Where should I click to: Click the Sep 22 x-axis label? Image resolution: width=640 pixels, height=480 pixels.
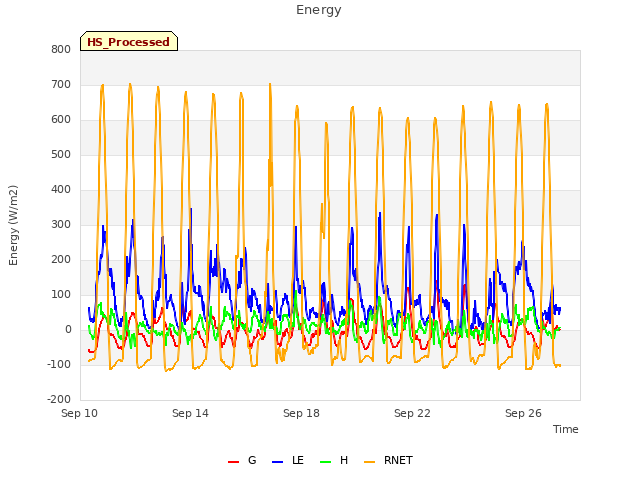[412, 413]
